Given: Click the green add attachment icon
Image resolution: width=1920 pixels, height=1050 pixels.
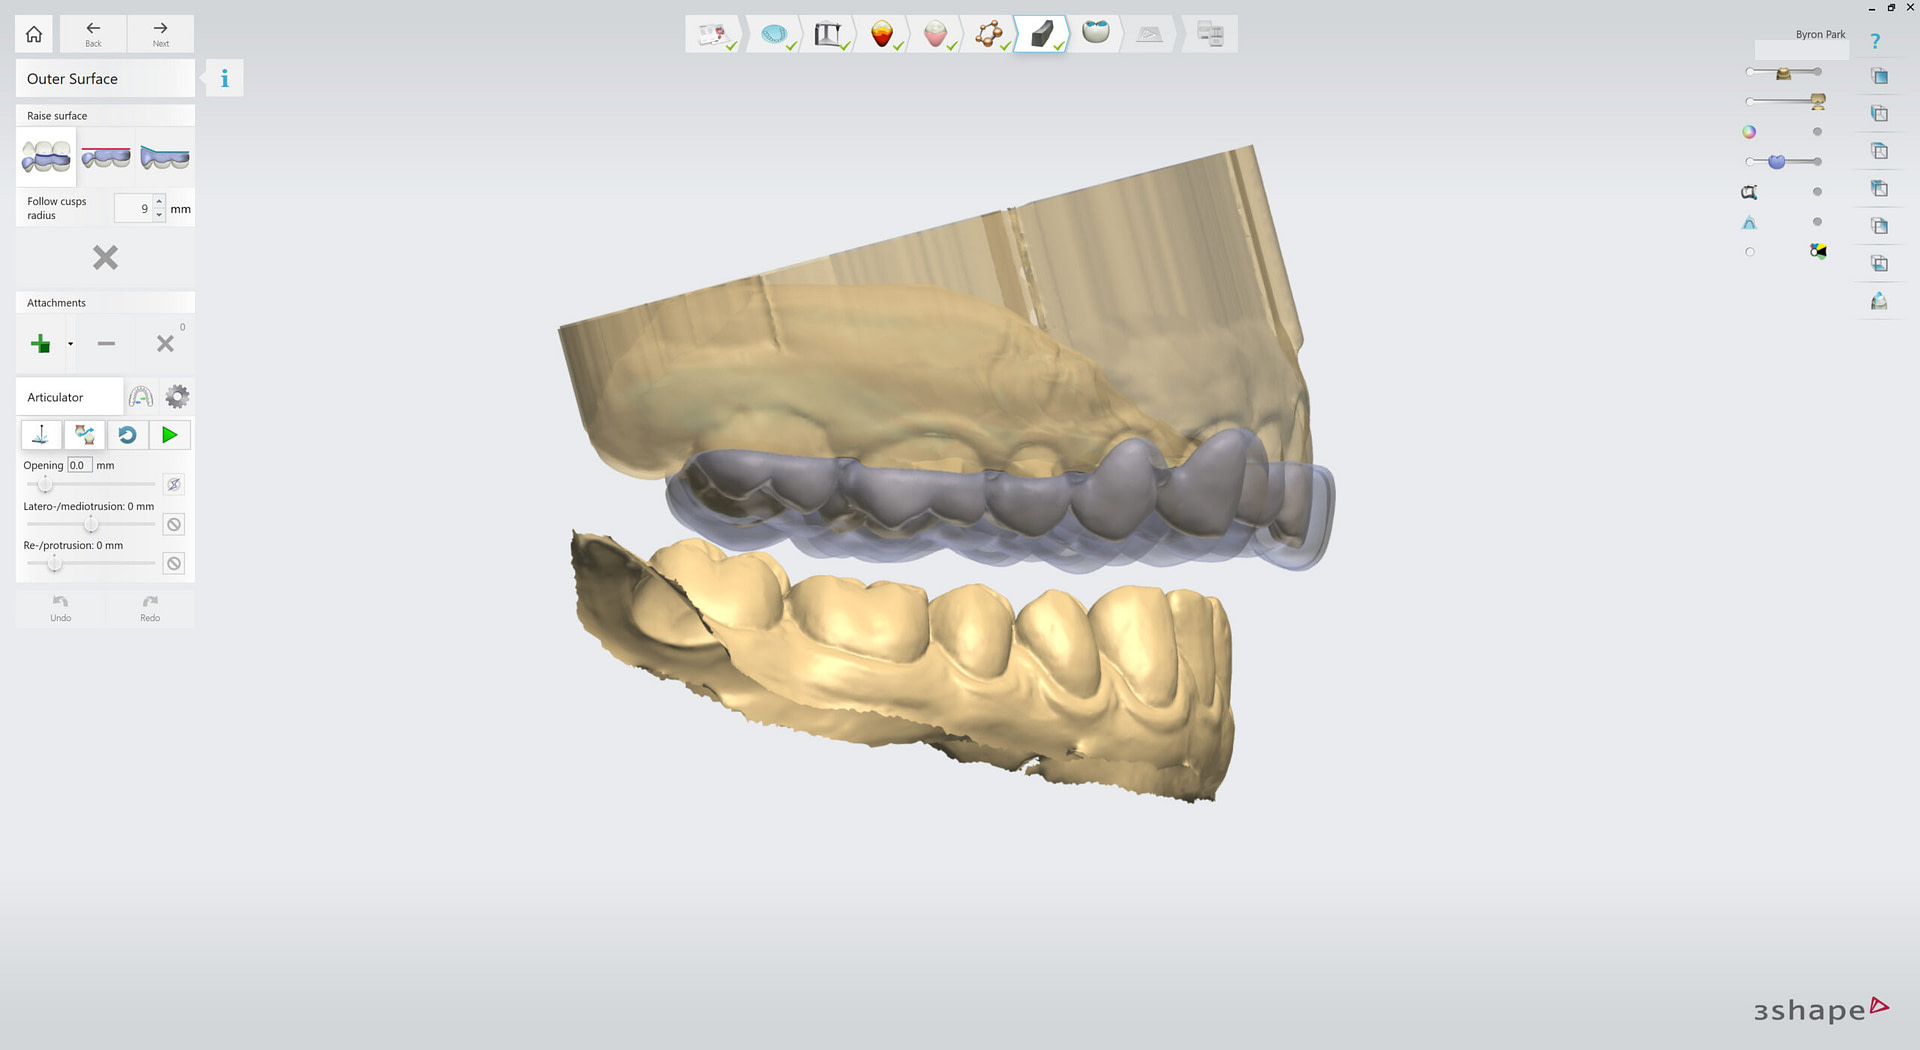Looking at the screenshot, I should point(40,343).
